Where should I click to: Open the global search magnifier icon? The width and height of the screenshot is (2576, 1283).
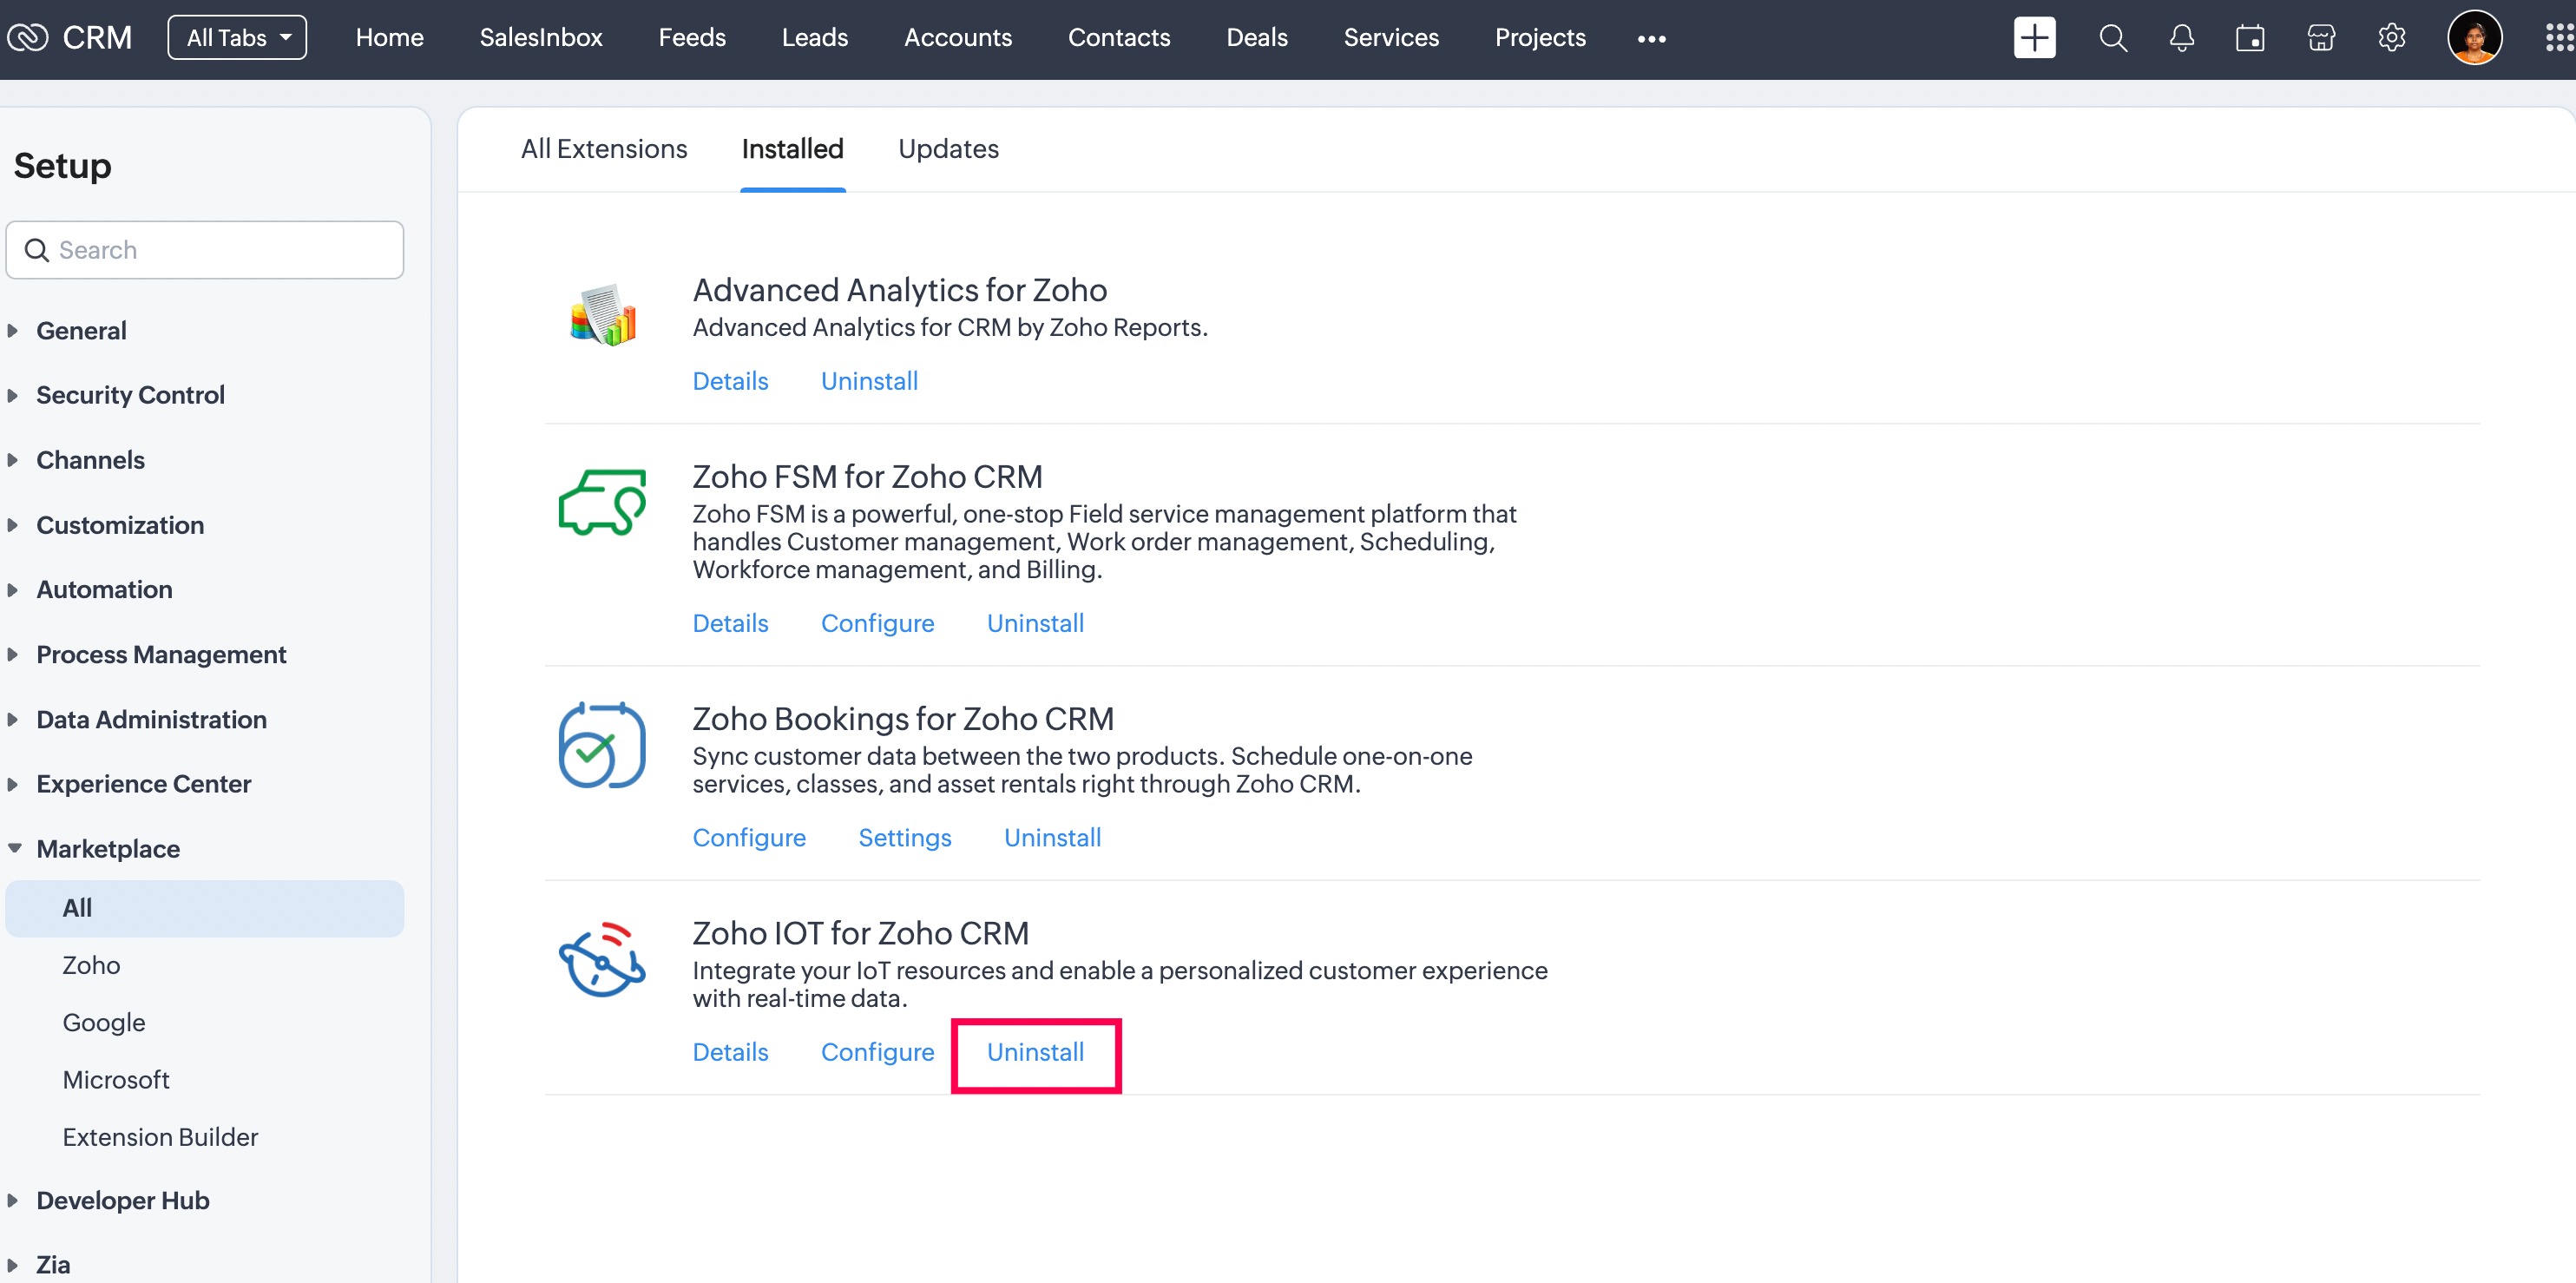(2112, 38)
